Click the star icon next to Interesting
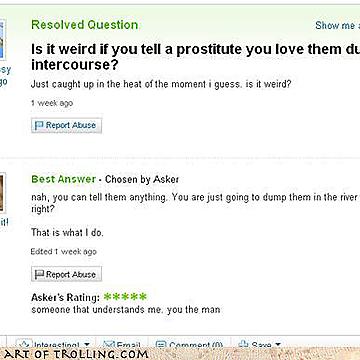Image resolution: width=360 pixels, height=360 pixels. 24,344
